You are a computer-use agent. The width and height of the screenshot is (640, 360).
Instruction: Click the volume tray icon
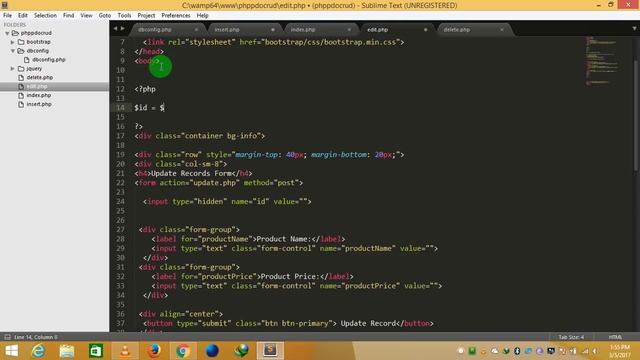click(596, 351)
